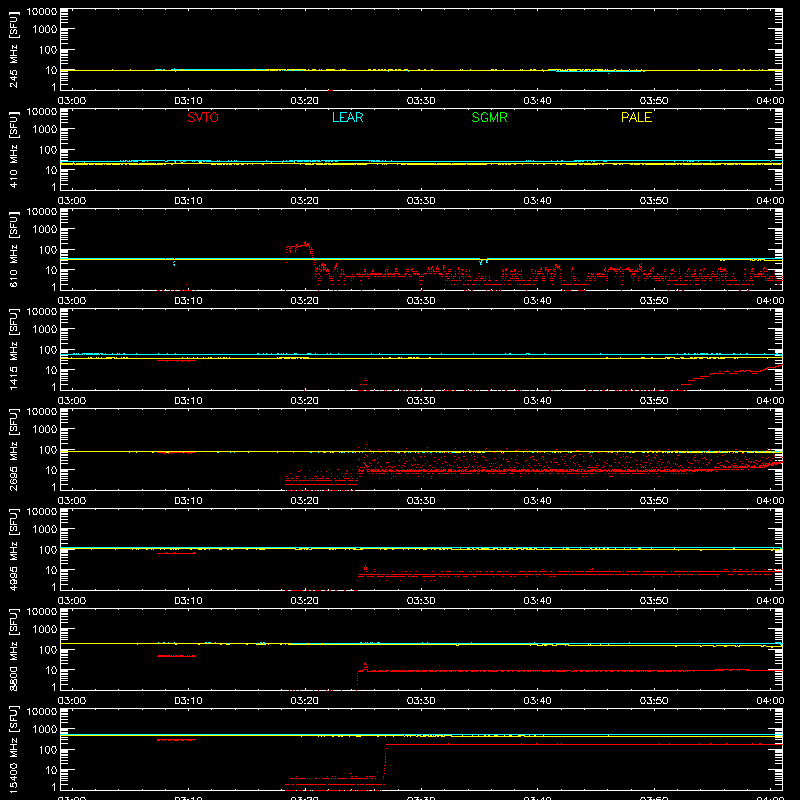This screenshot has height=800, width=800.
Task: Click the 10 y-axis label of 15400 MHz panel
Action: 52,770
